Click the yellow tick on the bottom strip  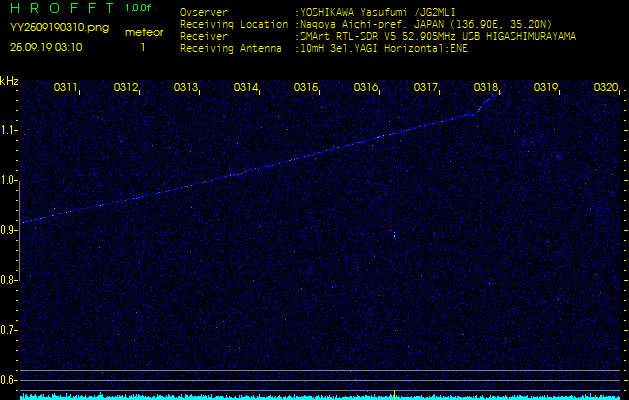396,394
